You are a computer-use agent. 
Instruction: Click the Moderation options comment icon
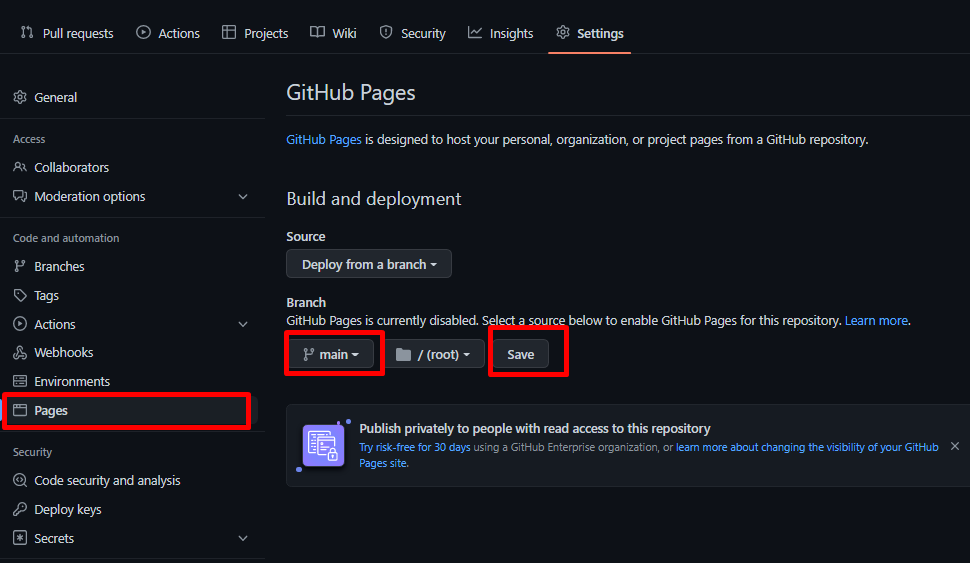20,196
